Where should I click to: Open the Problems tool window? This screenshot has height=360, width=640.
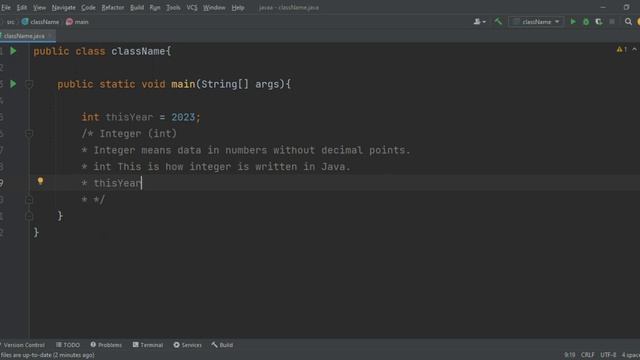(106, 345)
